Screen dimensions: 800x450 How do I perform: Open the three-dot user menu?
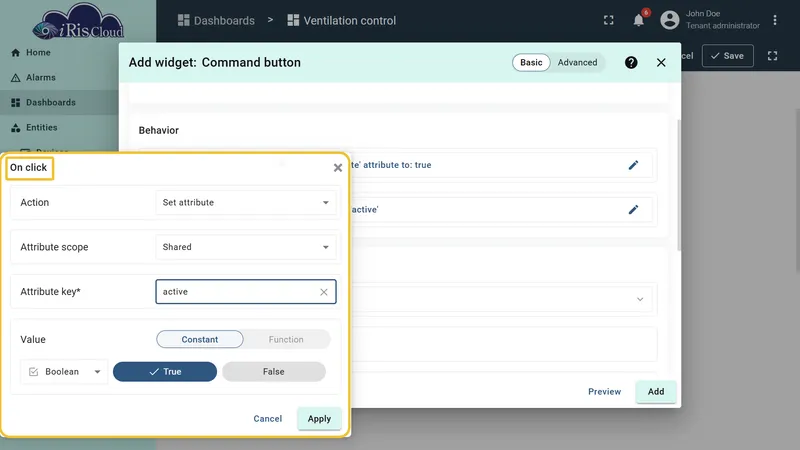(775, 20)
